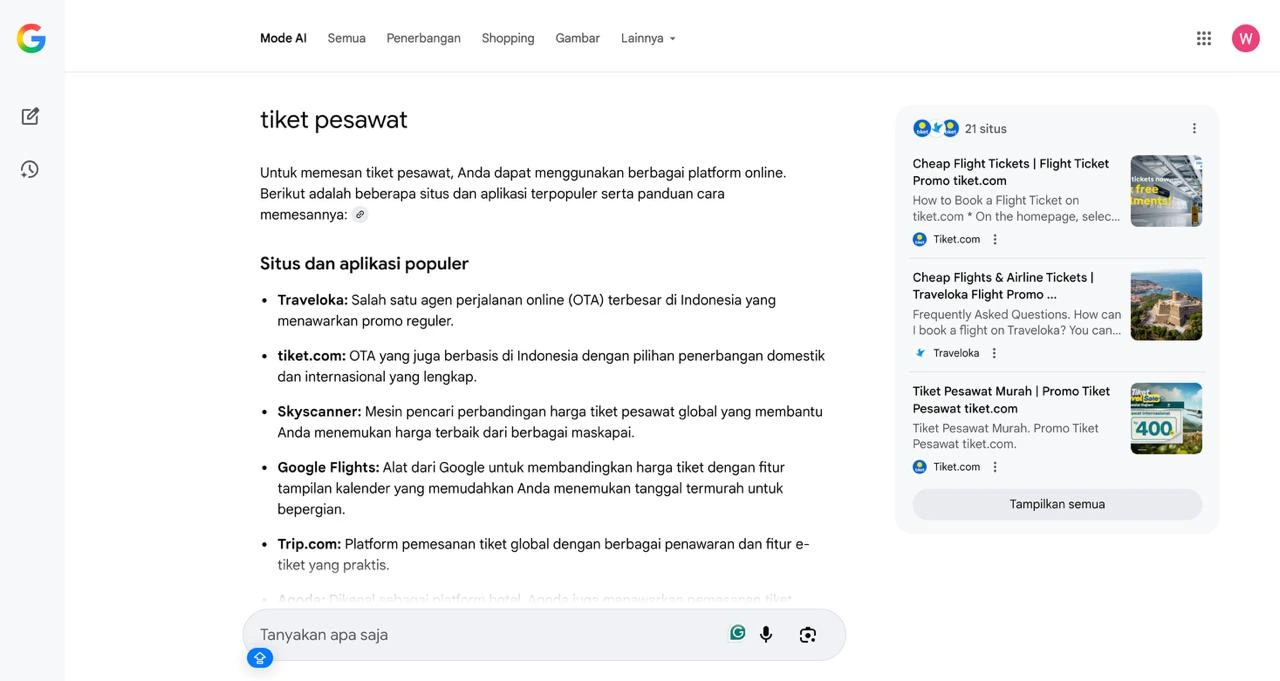
Task: Open options menu for Traveloka source
Action: (994, 353)
